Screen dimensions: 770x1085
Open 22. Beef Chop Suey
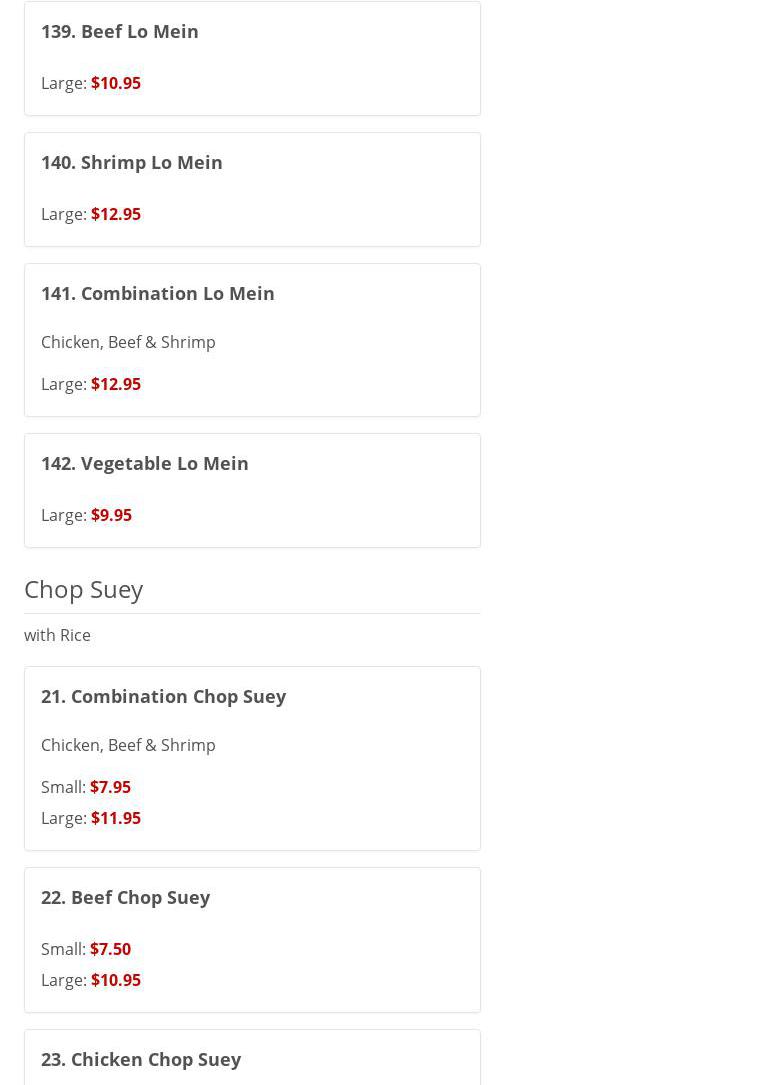point(126,897)
